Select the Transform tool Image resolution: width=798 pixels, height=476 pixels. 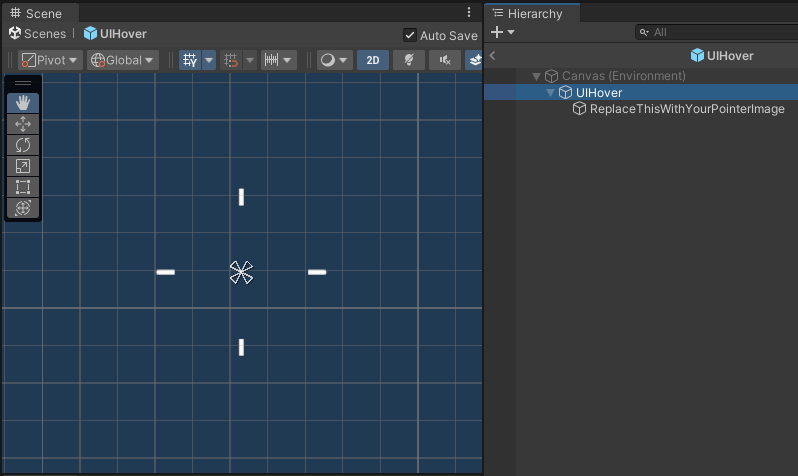pos(23,208)
